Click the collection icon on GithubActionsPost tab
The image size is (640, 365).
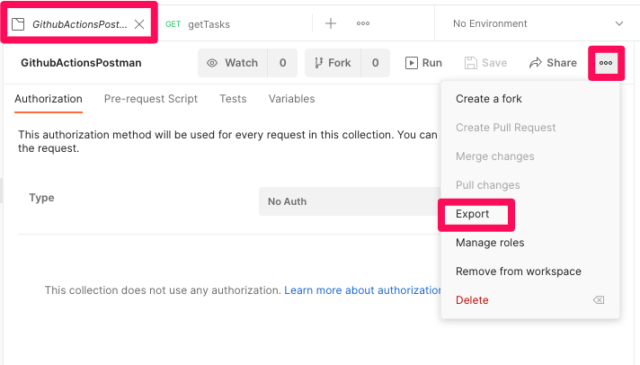[x=18, y=24]
